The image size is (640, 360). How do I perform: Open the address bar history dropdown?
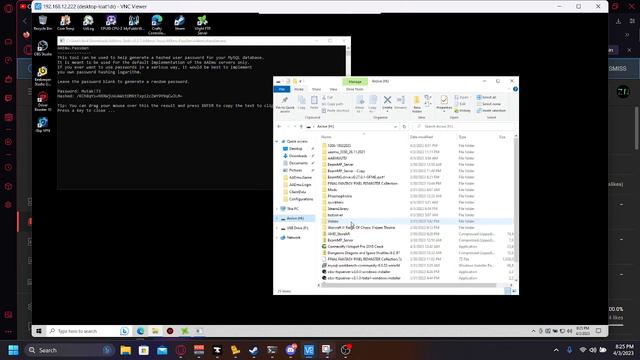395,127
